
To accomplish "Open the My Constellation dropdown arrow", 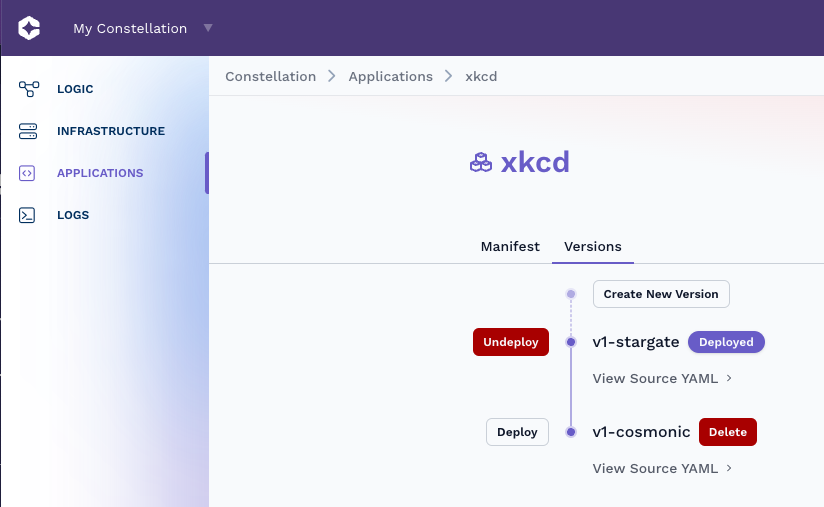I will 208,28.
